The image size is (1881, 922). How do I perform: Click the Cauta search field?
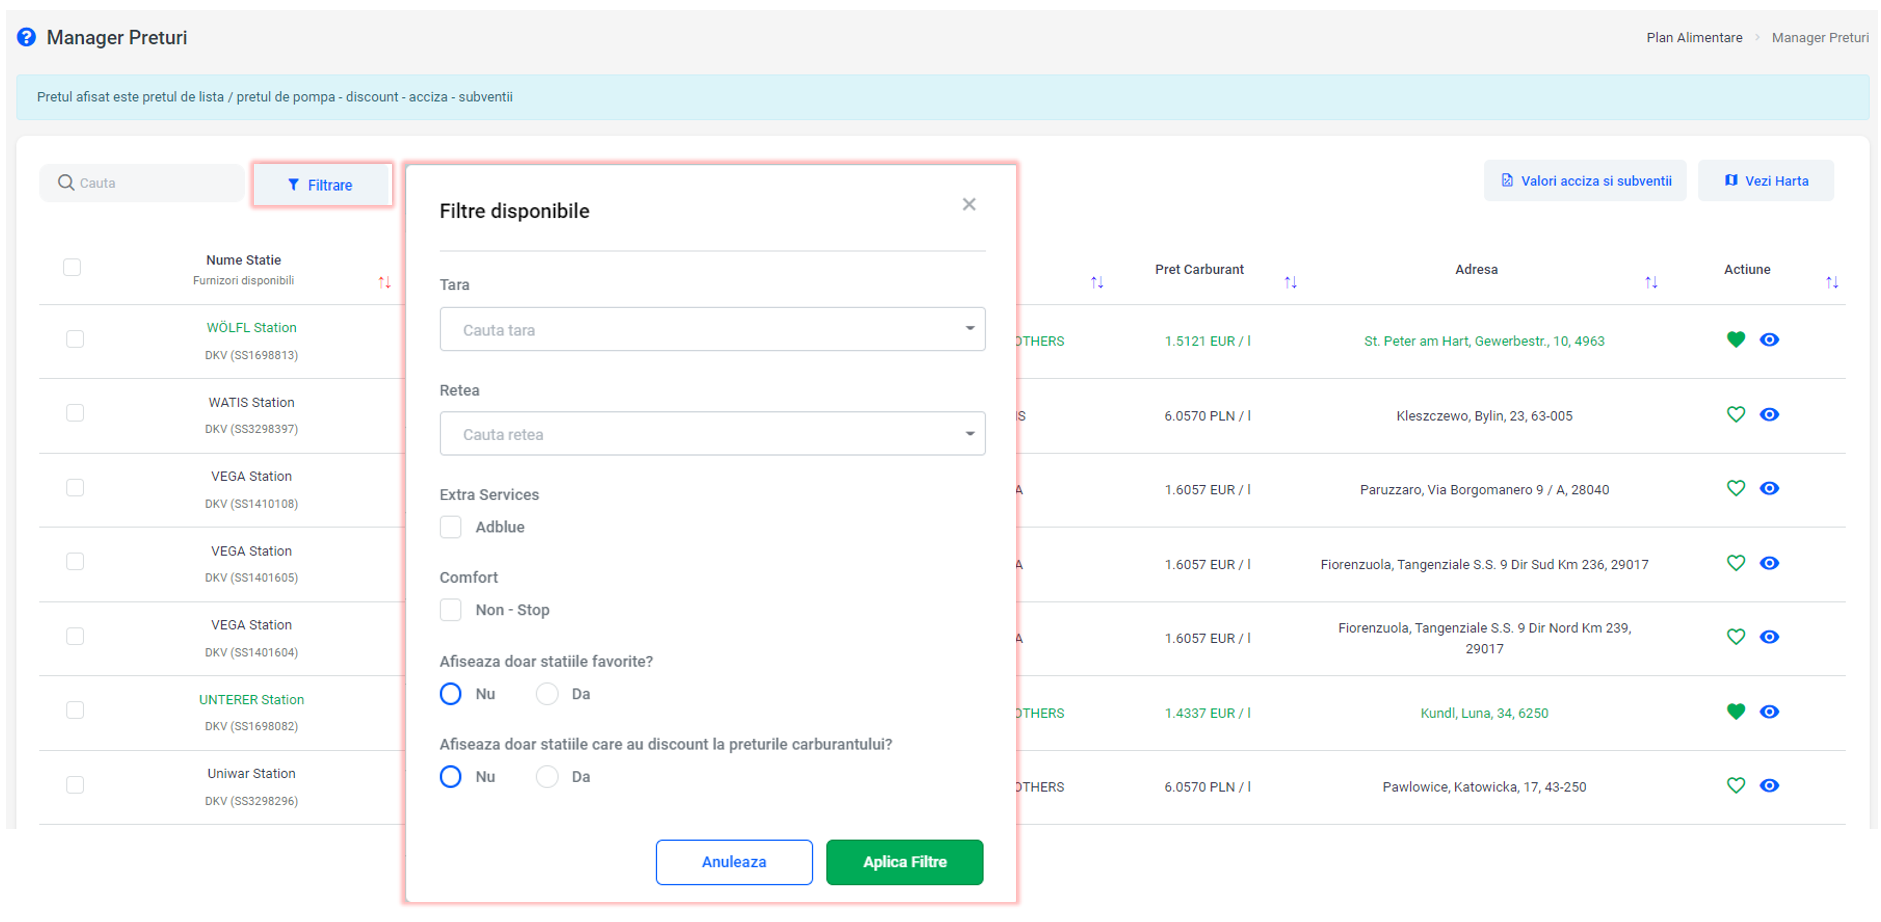tap(150, 183)
